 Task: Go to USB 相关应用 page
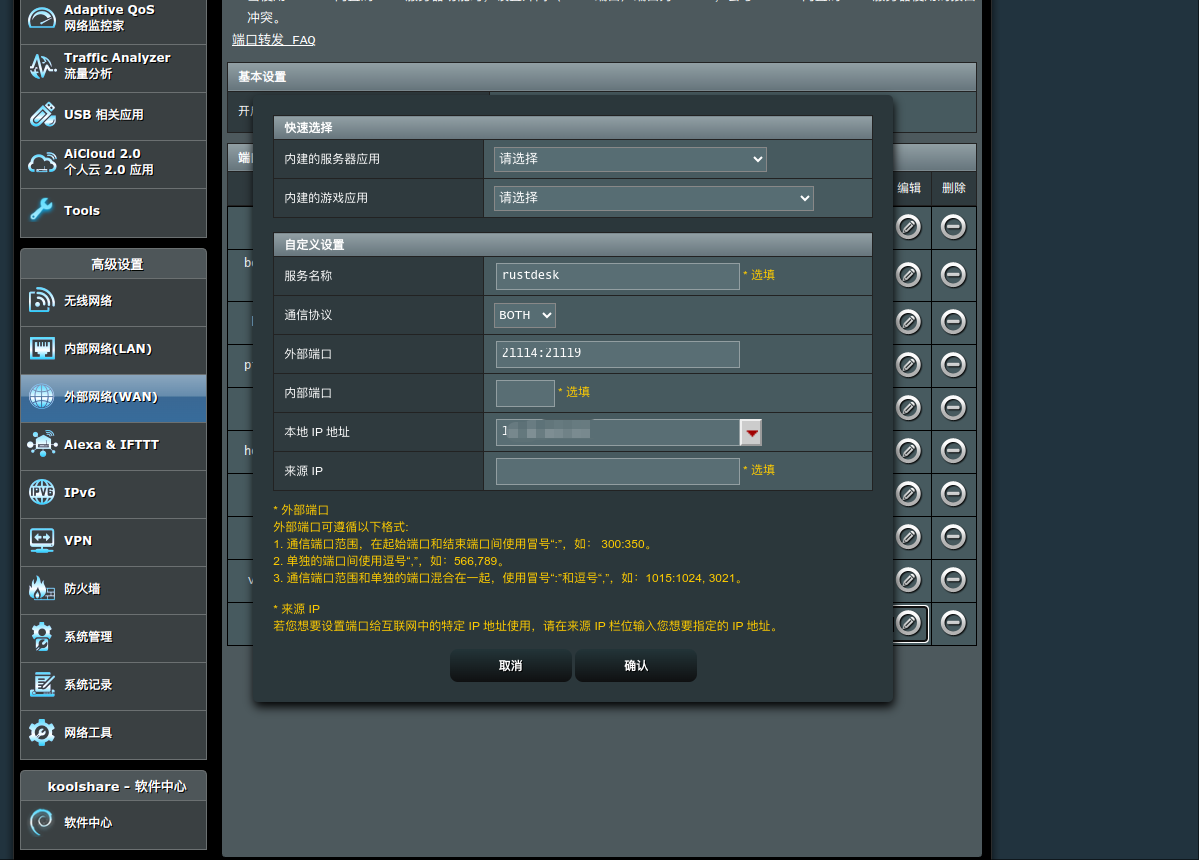113,115
